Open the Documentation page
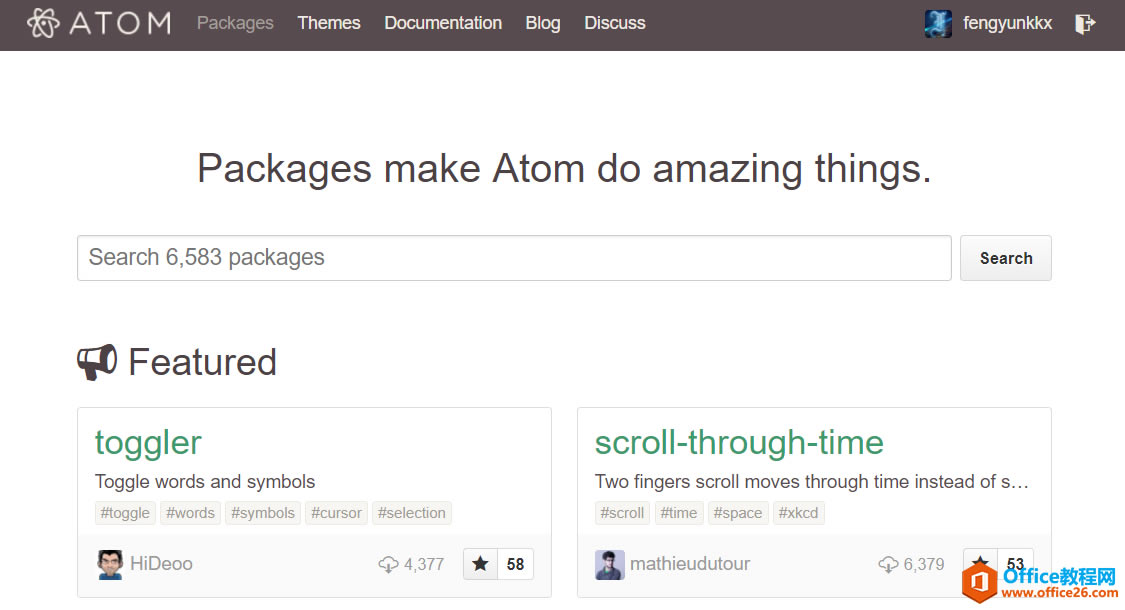Image resolution: width=1125 pixels, height=610 pixels. (443, 22)
